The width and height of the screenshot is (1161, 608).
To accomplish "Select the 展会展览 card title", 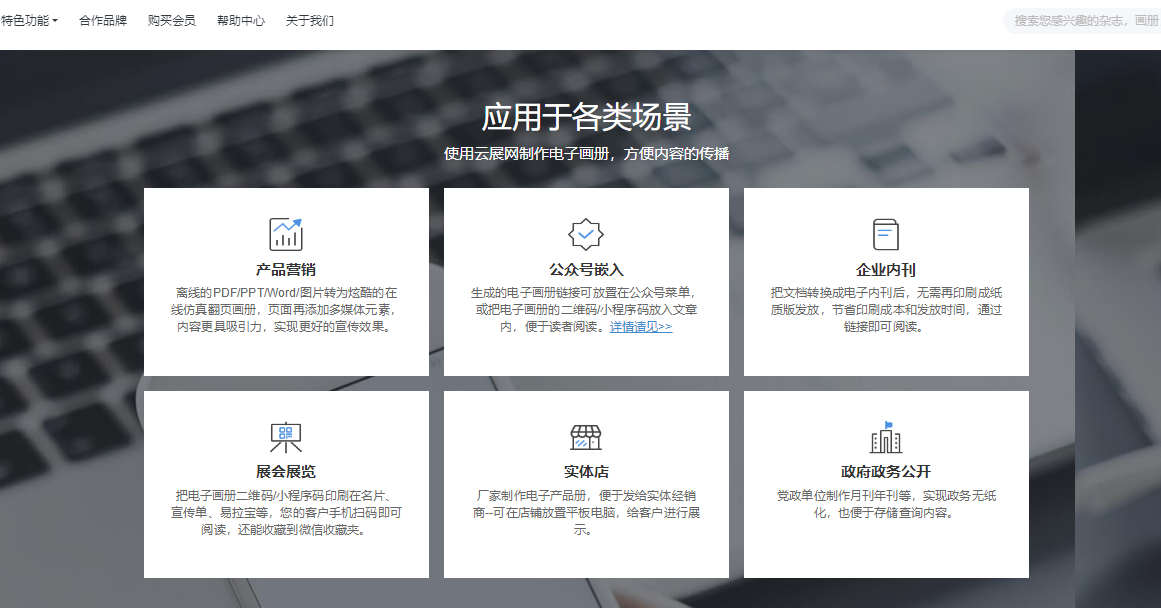I will point(286,472).
